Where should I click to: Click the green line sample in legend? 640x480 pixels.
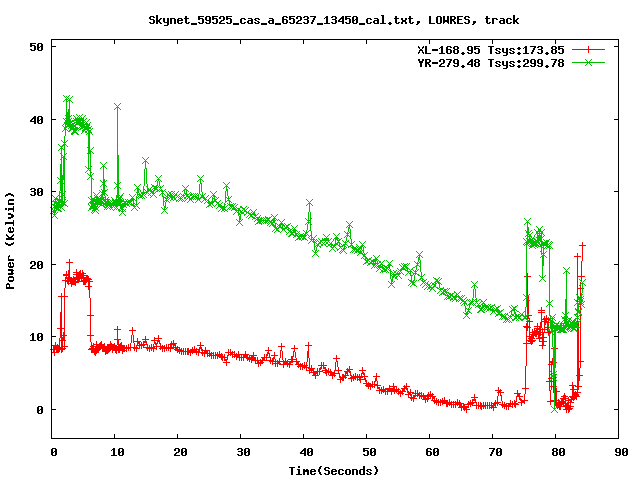[x=588, y=62]
